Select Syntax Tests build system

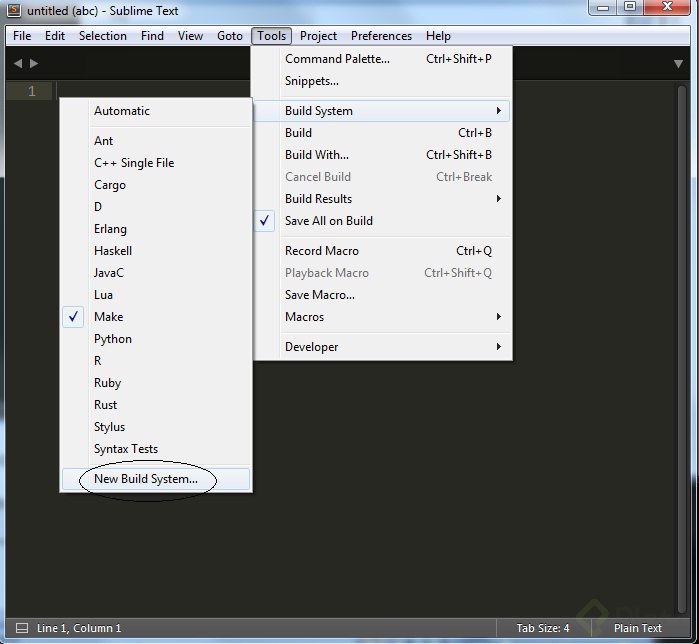pyautogui.click(x=156, y=449)
